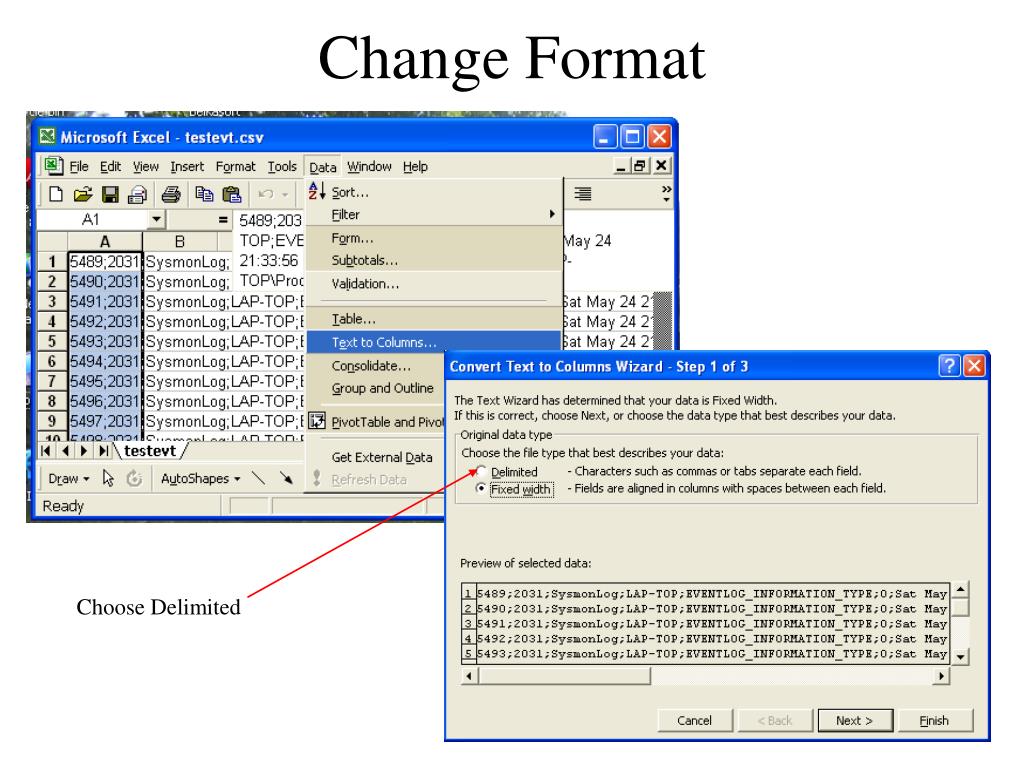The image size is (1024, 768).
Task: Restore the inner workbook window
Action: click(640, 166)
